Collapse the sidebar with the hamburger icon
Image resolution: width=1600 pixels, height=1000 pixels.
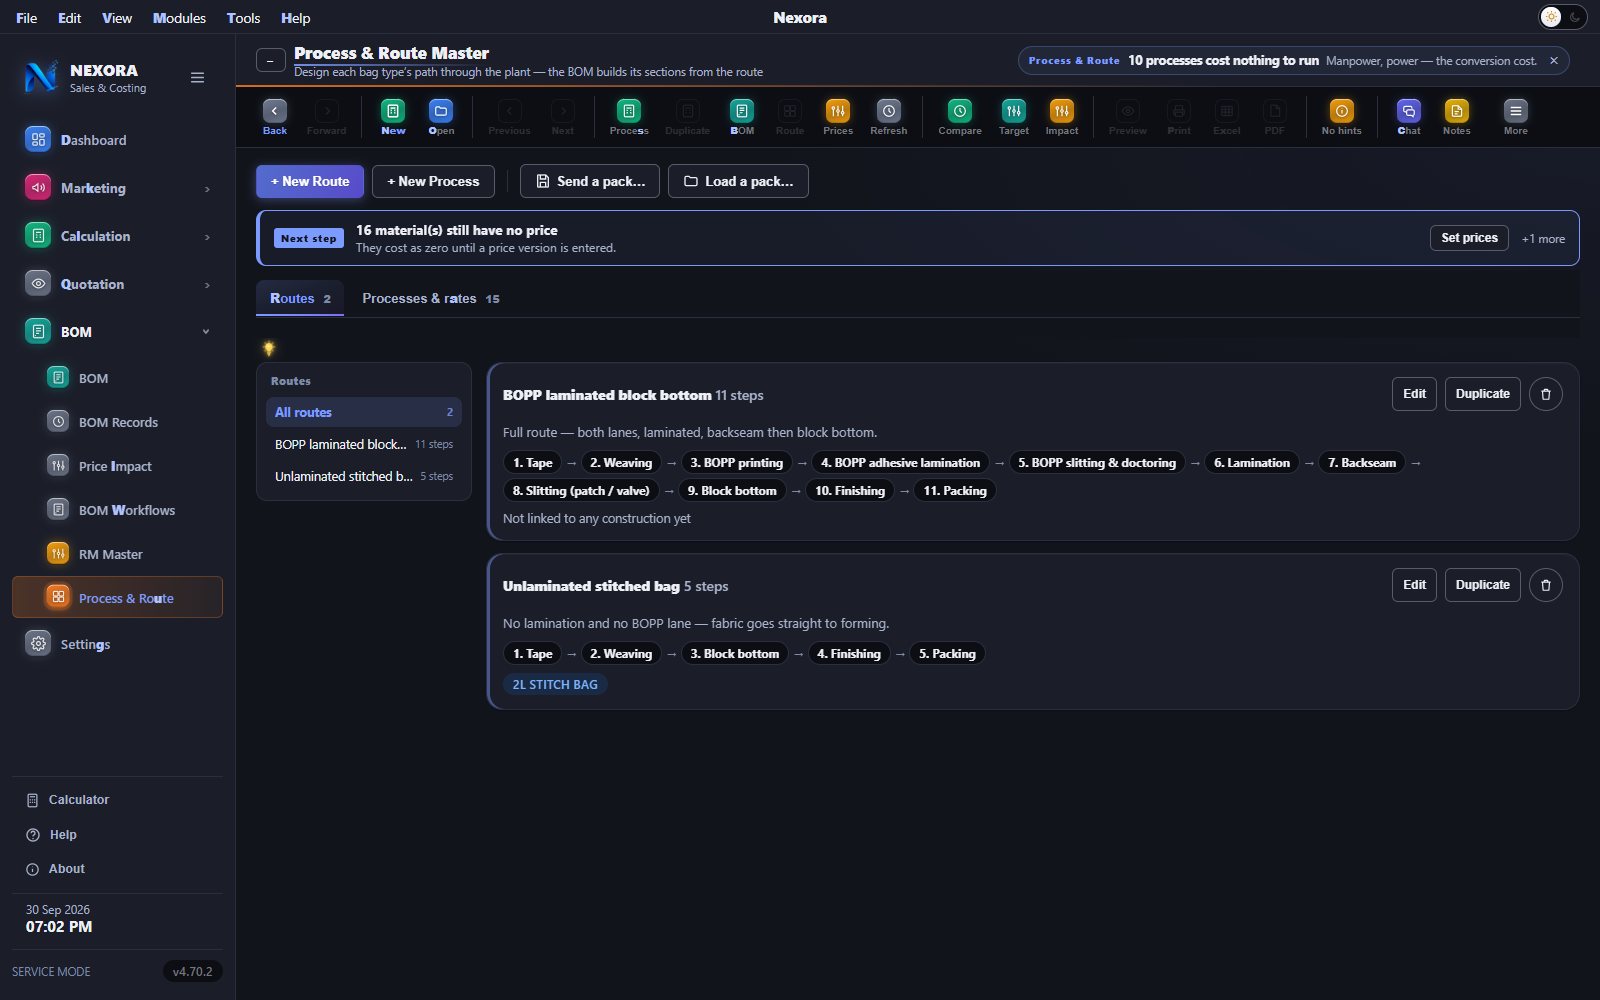pos(198,78)
